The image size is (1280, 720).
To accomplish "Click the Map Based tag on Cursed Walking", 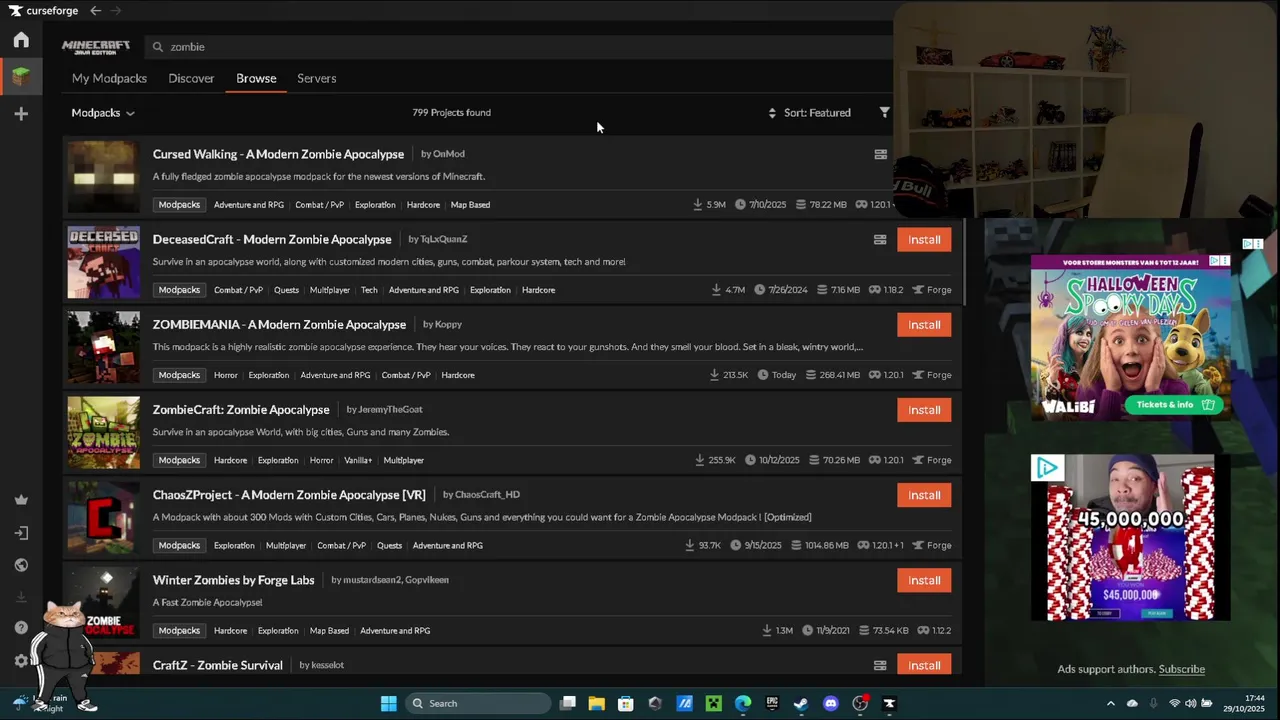I will (x=470, y=205).
